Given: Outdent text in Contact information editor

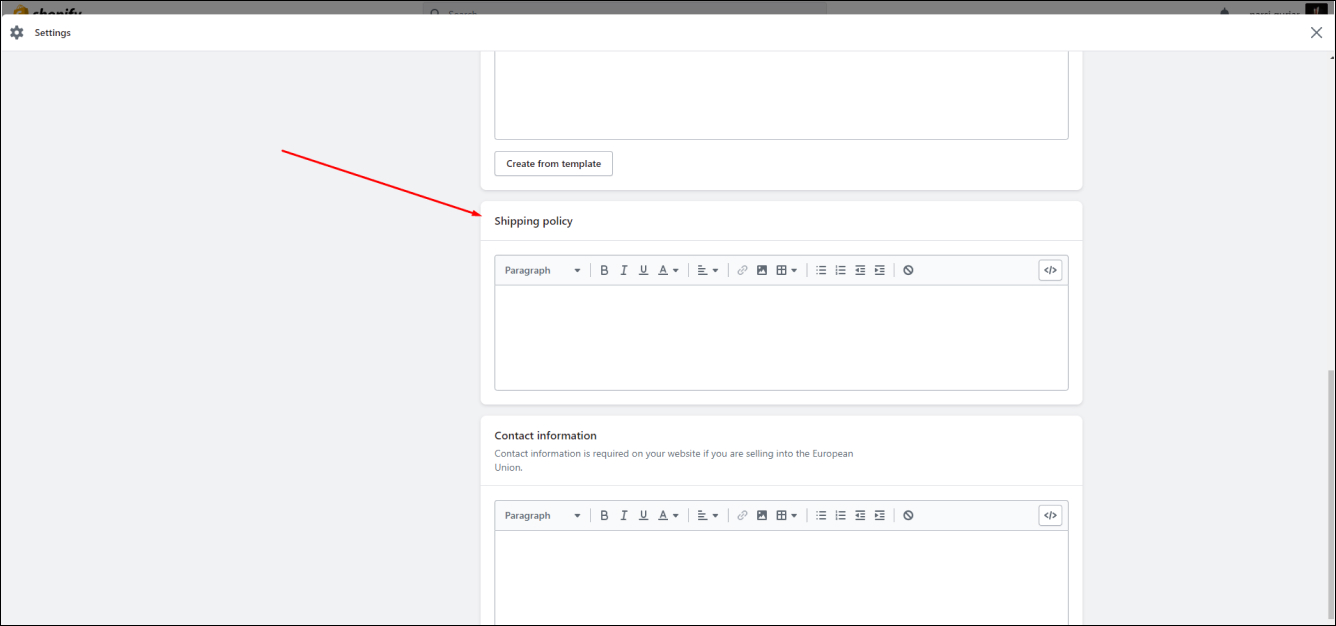Looking at the screenshot, I should point(860,515).
